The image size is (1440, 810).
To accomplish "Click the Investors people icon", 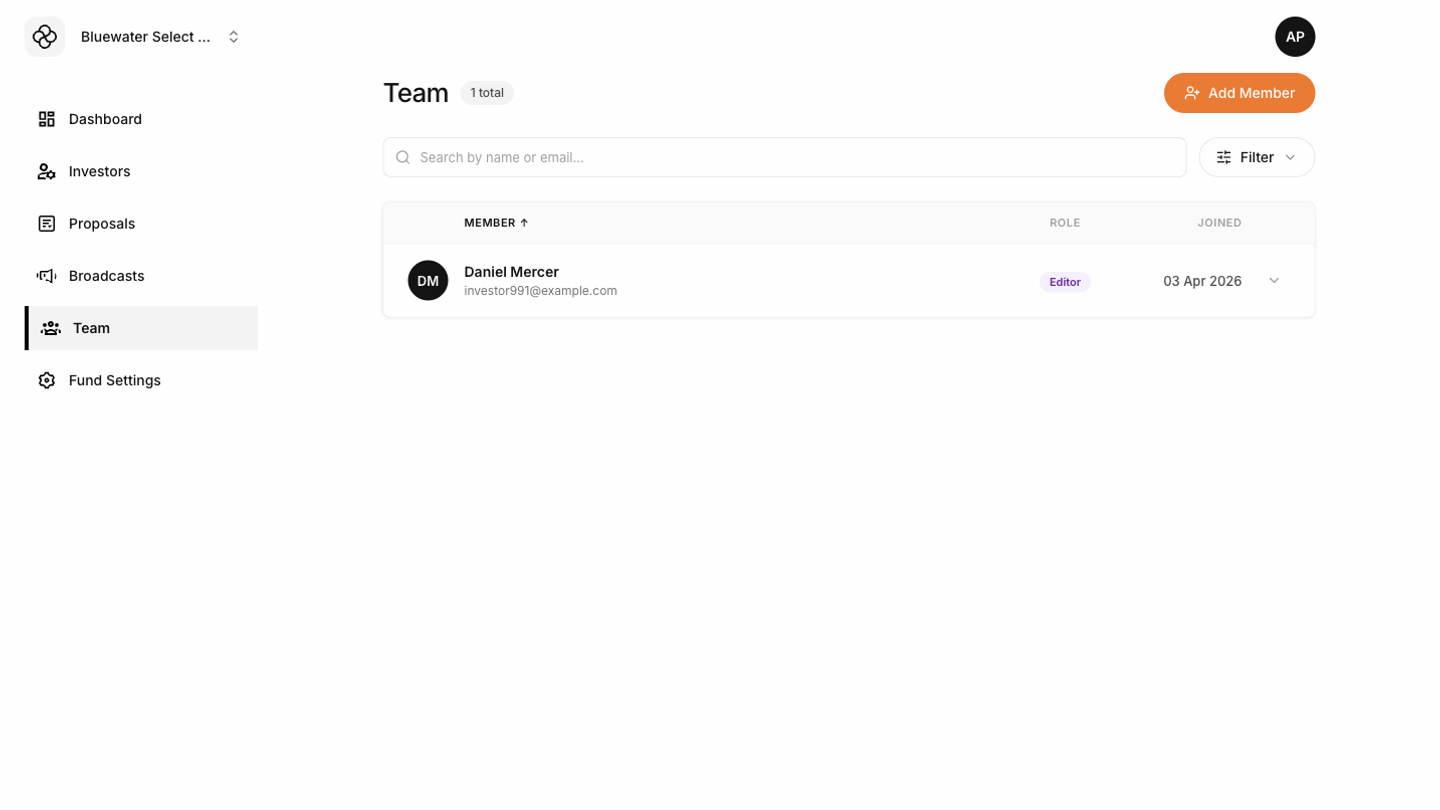I will 47,171.
